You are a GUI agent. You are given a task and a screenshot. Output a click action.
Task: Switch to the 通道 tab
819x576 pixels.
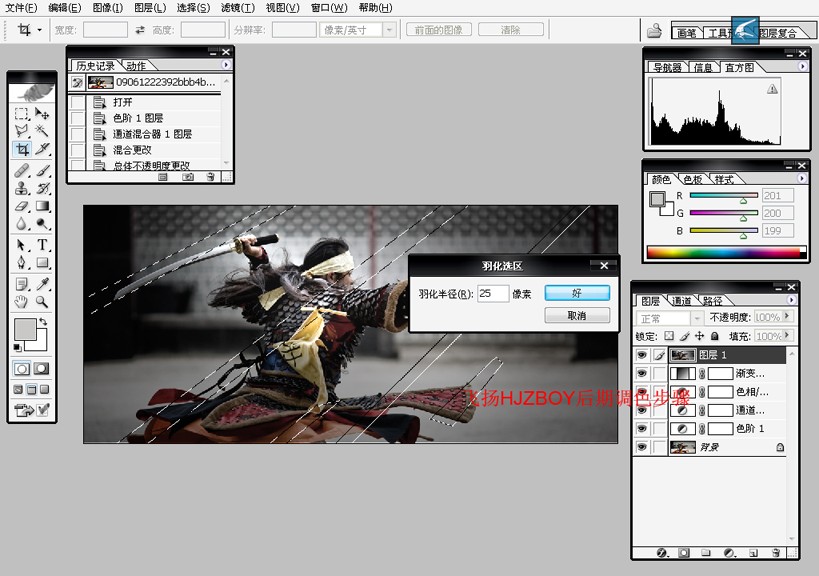(681, 301)
